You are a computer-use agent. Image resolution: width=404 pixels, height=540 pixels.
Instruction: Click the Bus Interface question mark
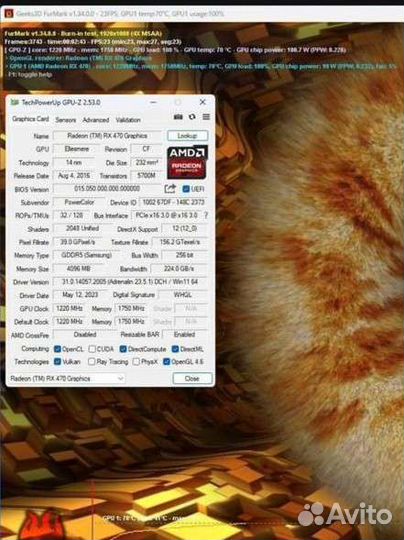click(206, 216)
